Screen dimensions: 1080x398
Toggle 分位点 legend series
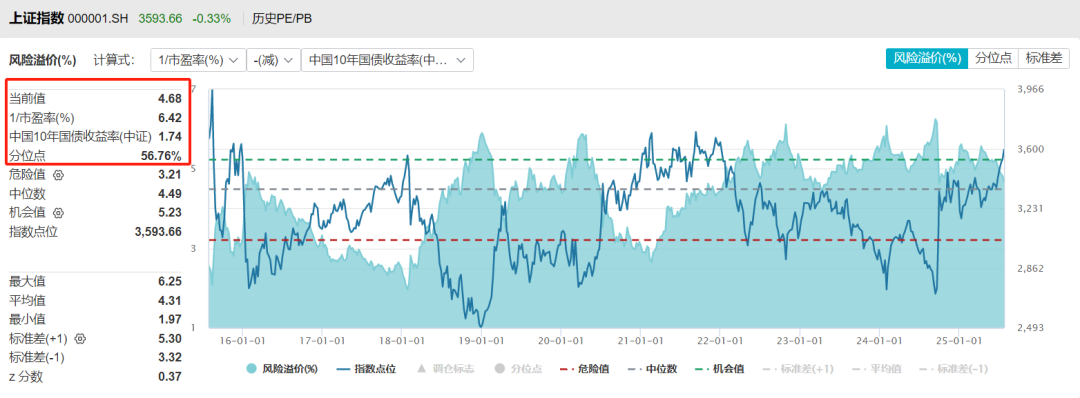click(x=517, y=368)
